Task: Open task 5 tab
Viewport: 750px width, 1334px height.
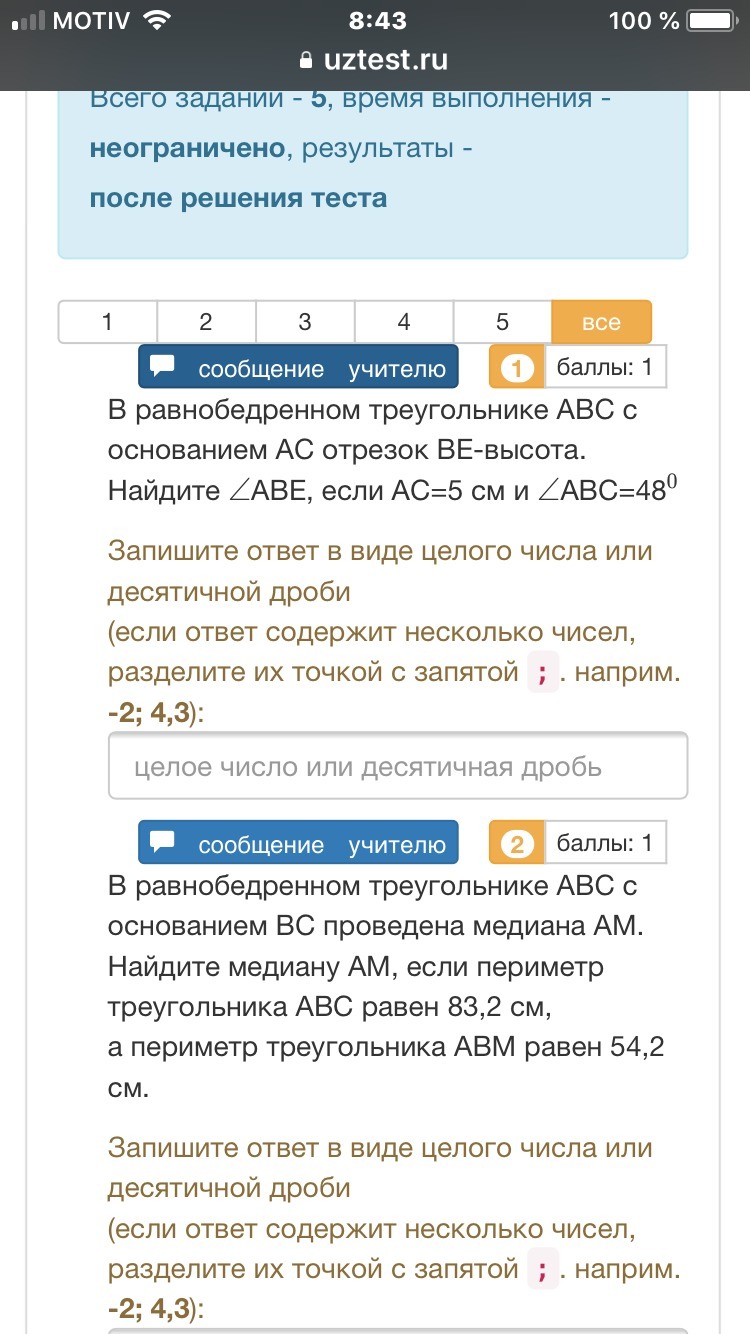Action: [502, 322]
